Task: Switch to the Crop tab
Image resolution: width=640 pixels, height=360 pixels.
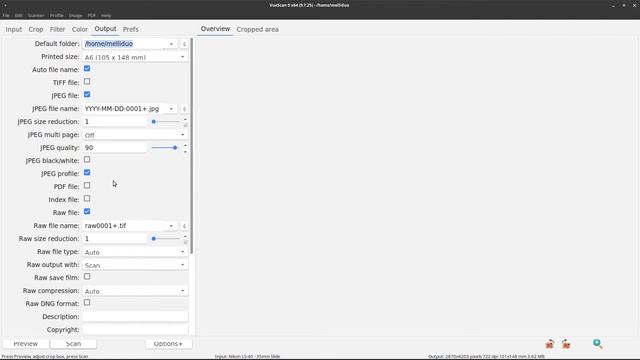Action: [x=36, y=29]
